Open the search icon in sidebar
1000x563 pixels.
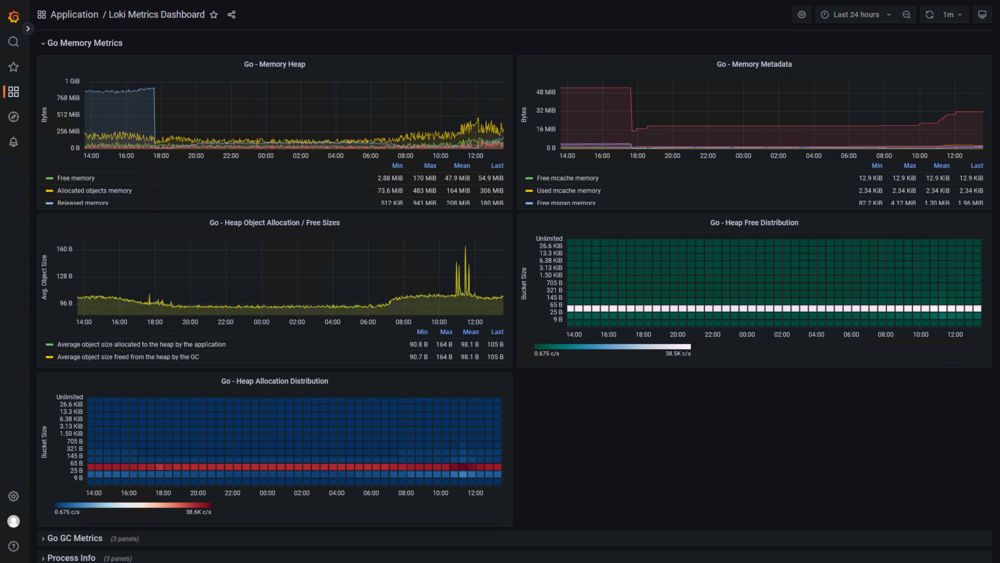[13, 42]
